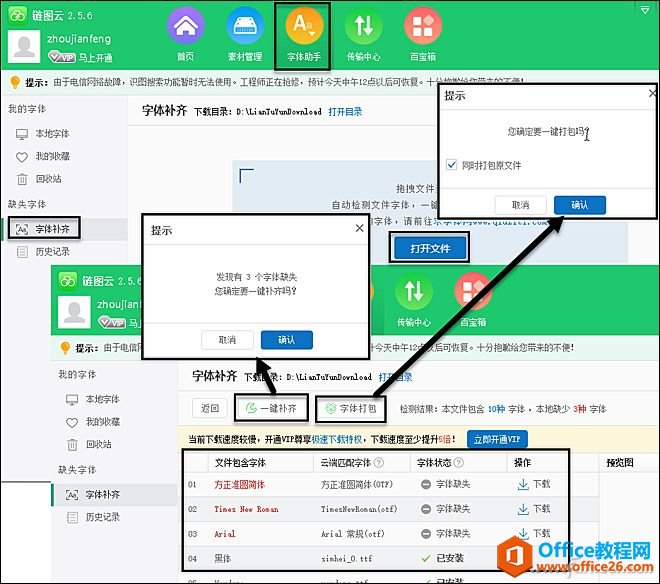This screenshot has height=584, width=660.
Task: Click 取消 in the 字体缺失 dialog
Action: pyautogui.click(x=227, y=340)
